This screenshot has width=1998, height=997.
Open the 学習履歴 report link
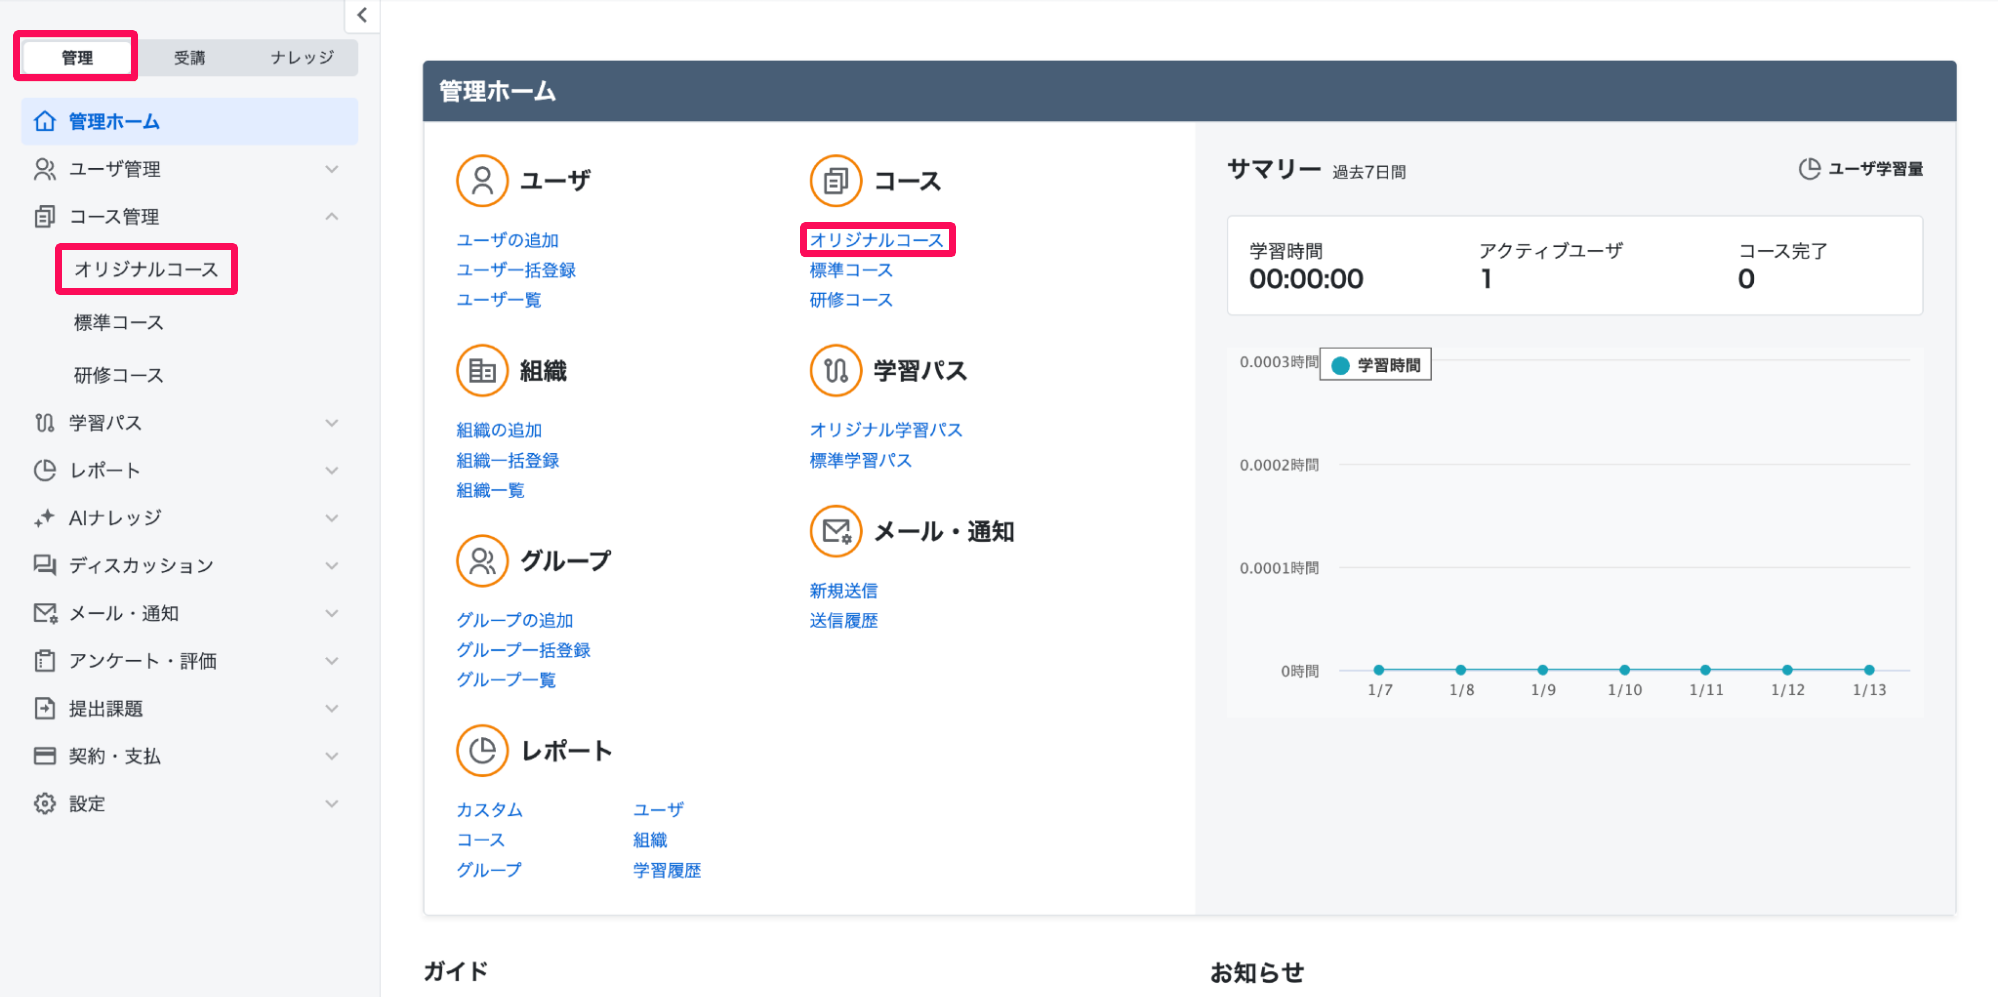click(667, 871)
